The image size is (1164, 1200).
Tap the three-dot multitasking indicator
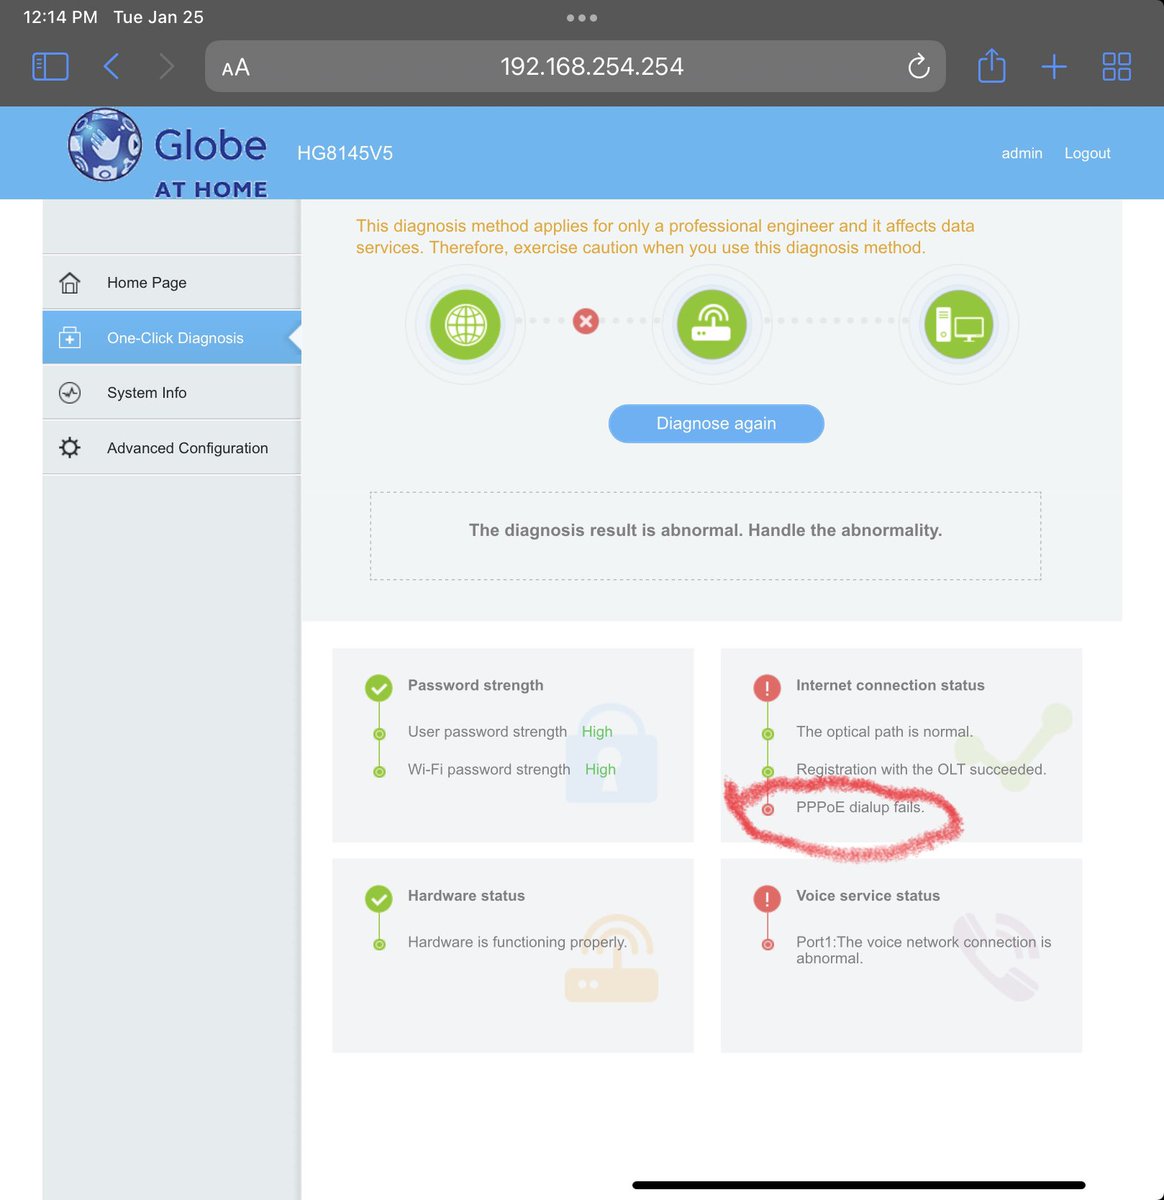(582, 18)
